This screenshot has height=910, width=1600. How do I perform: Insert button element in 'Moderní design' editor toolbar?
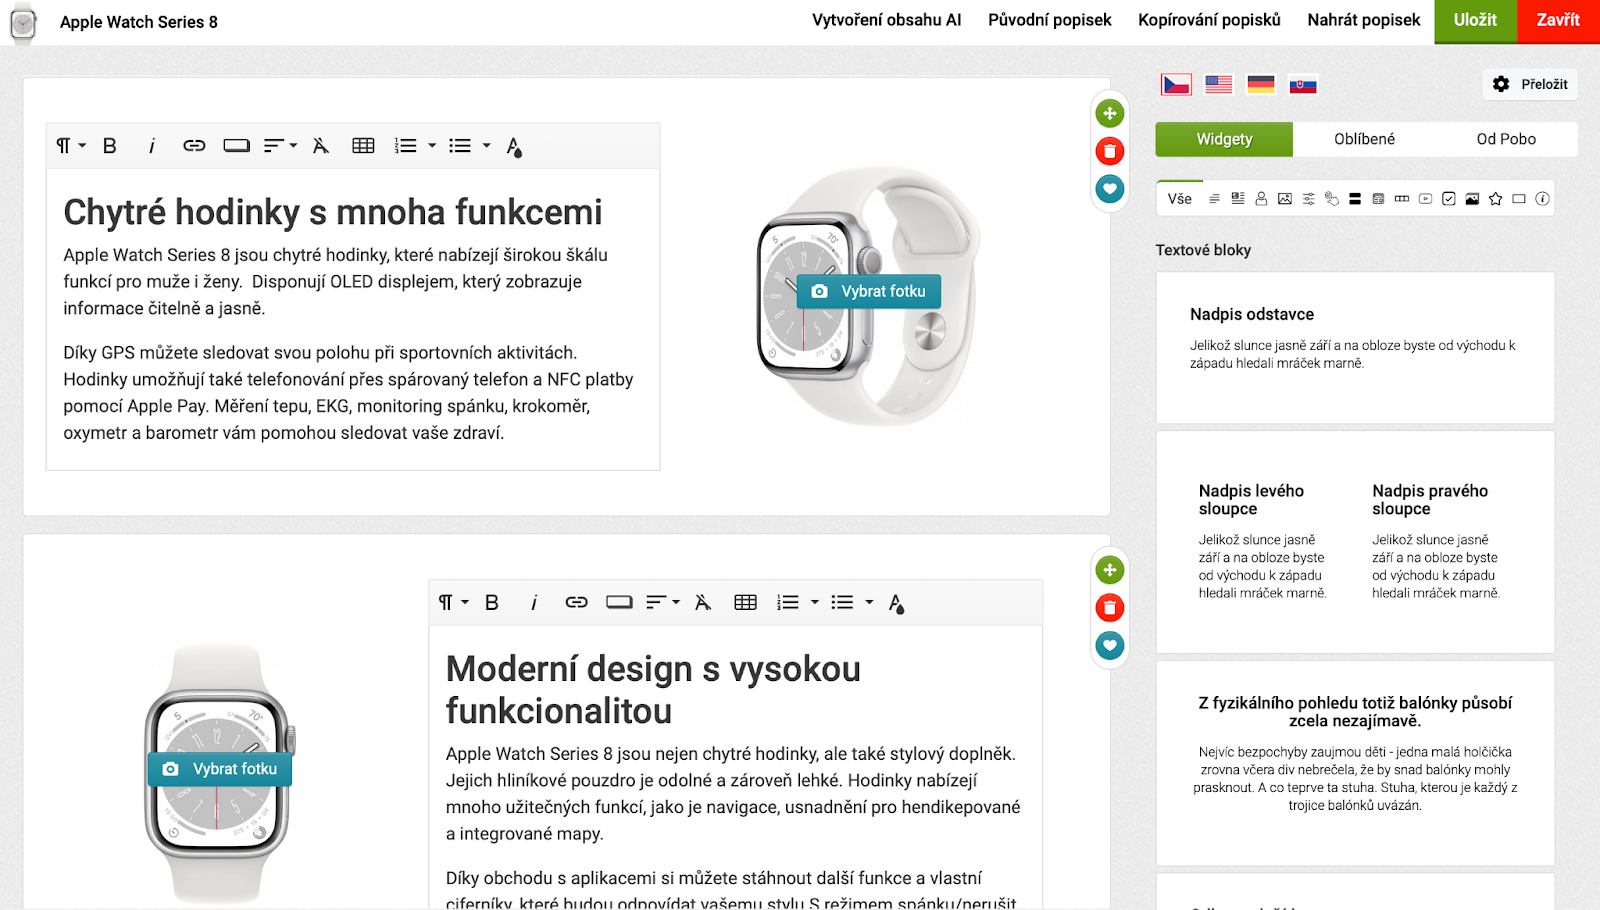point(619,602)
